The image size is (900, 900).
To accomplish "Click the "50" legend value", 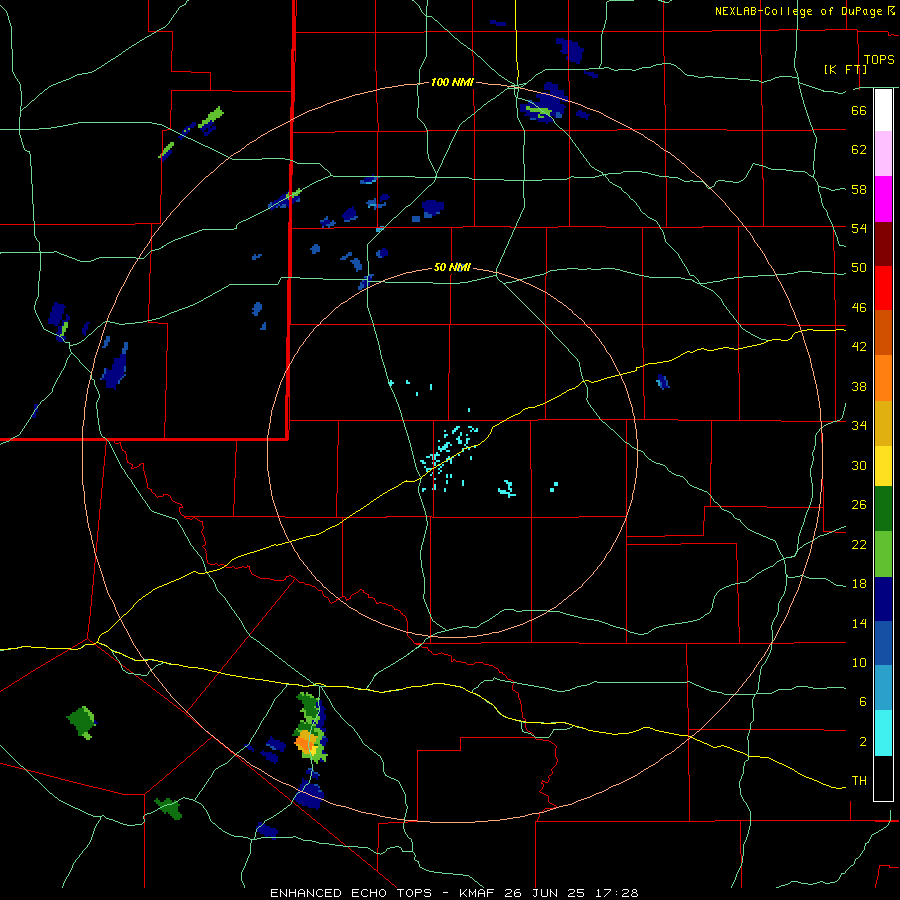I will click(859, 268).
